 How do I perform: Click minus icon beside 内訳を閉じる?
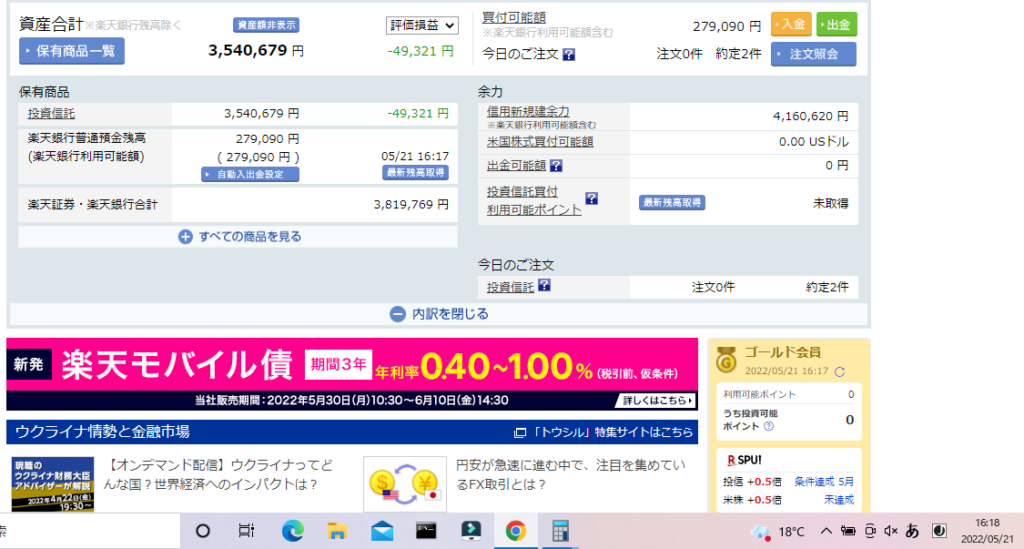(x=397, y=314)
